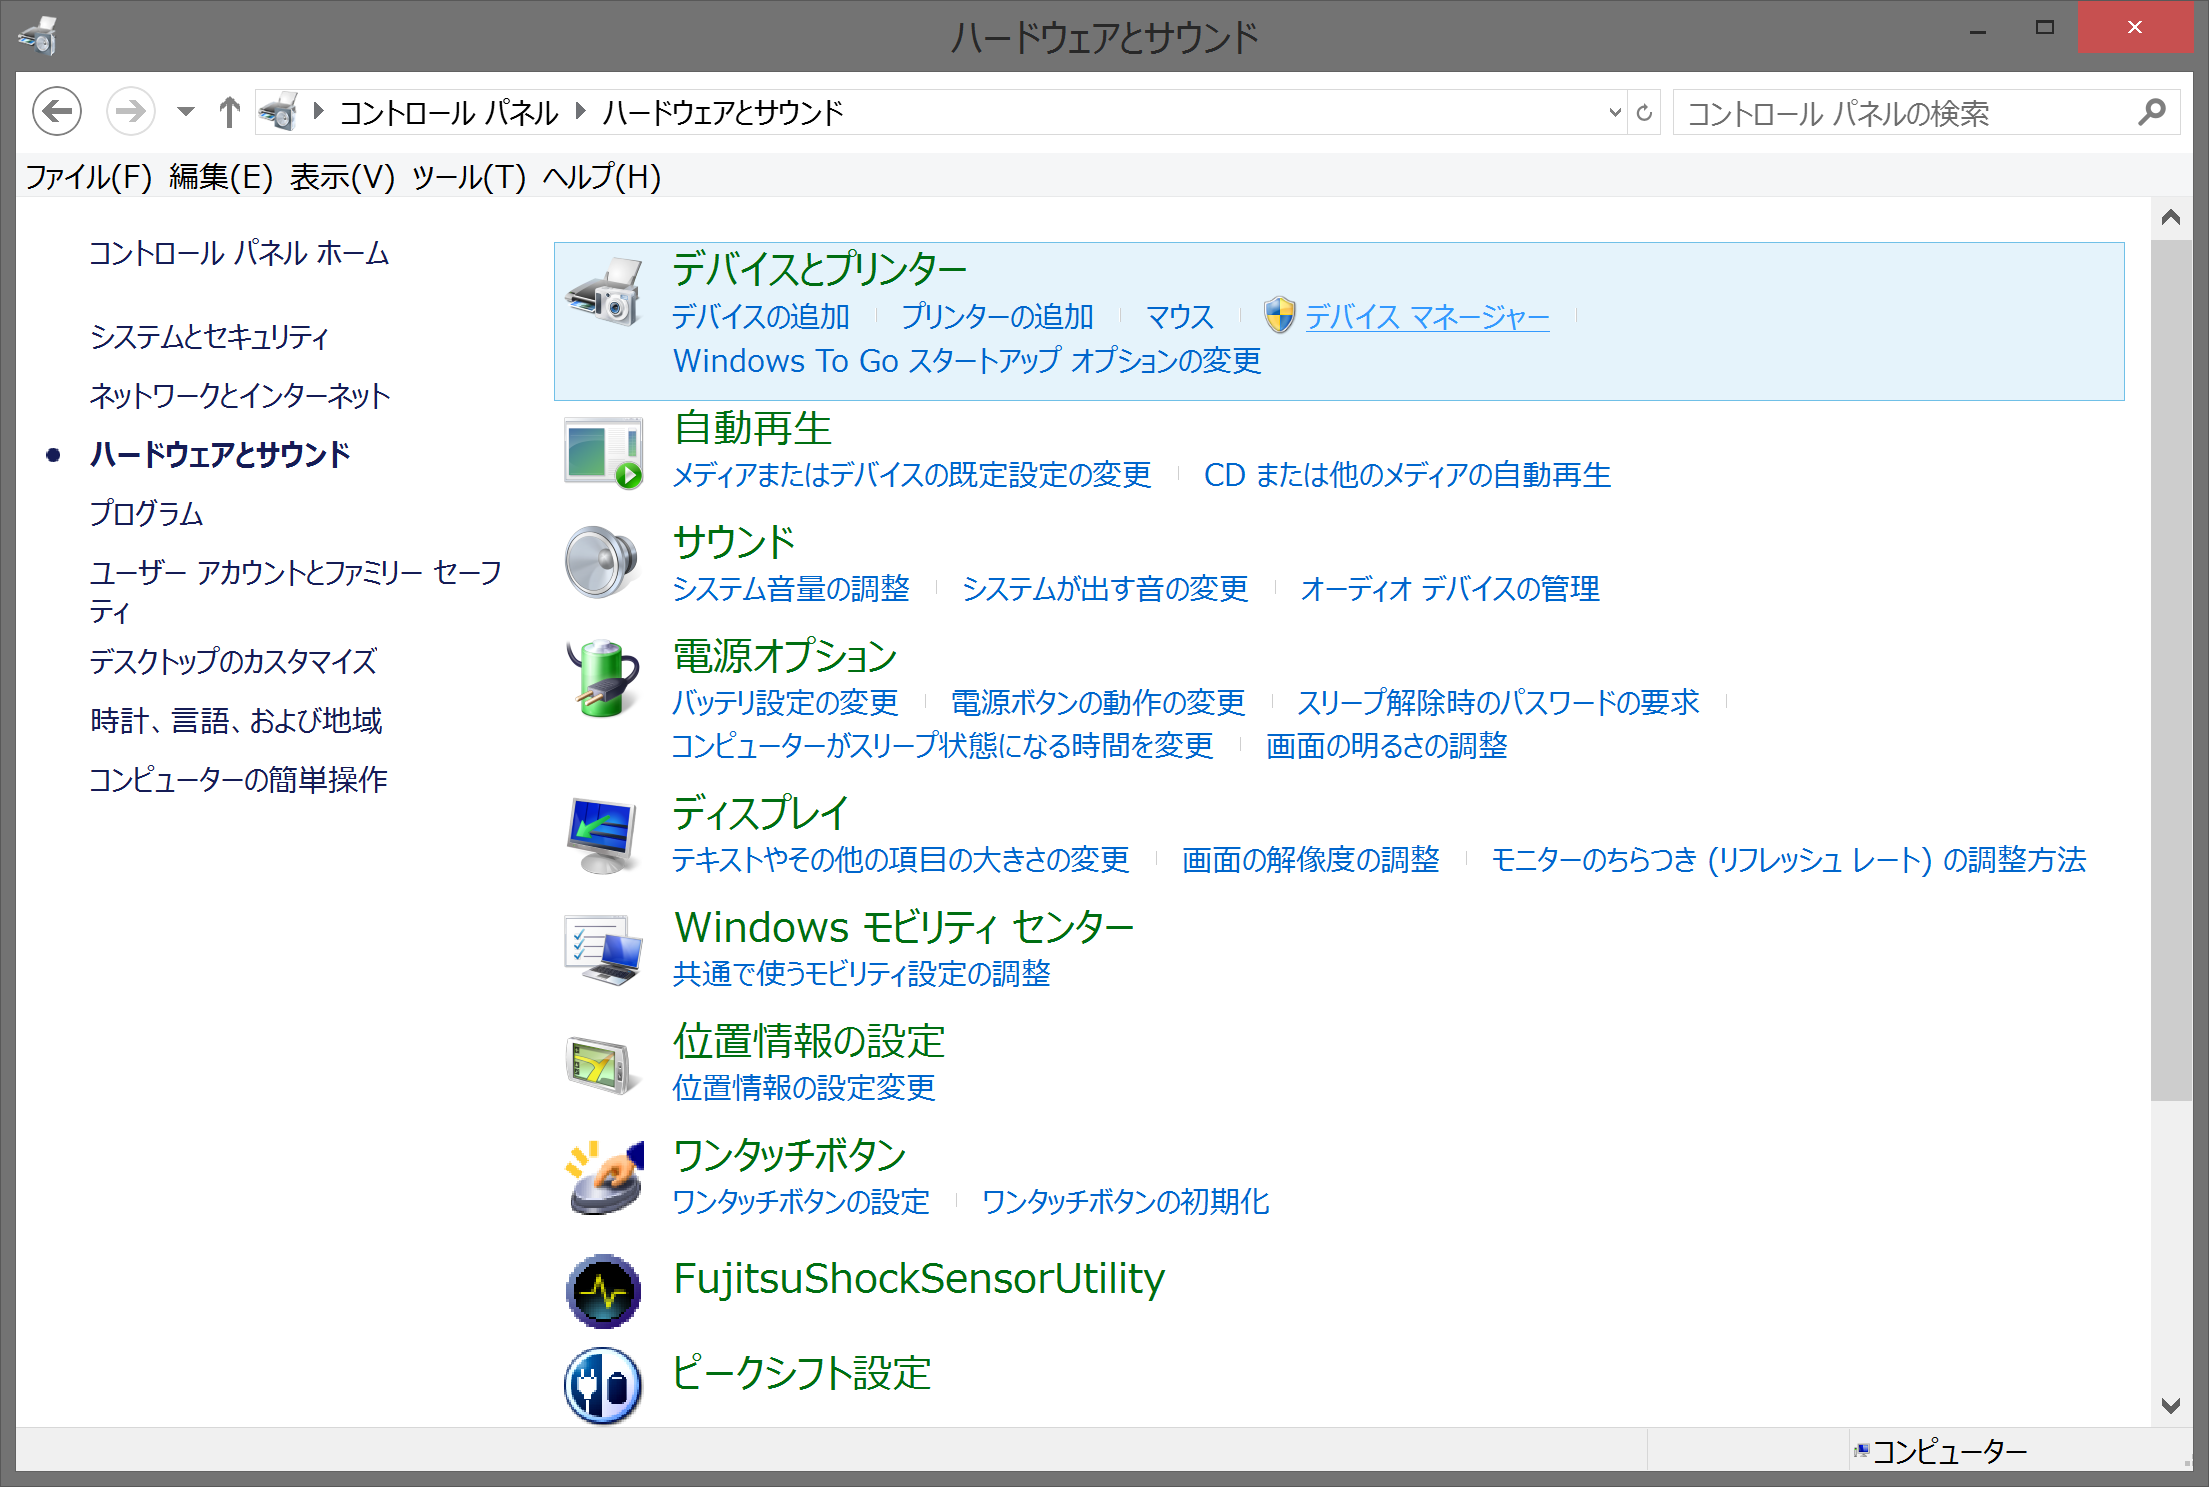Open the recent locations dropdown arrow

(185, 111)
